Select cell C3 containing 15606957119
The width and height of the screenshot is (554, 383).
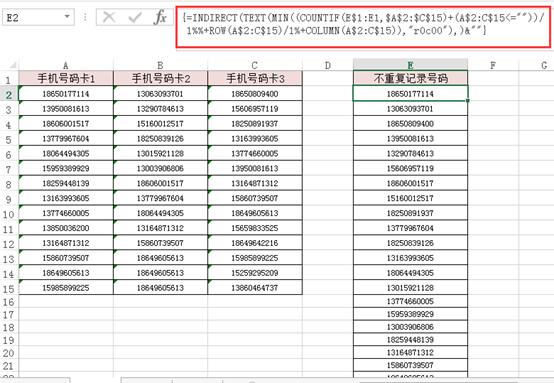(255, 108)
